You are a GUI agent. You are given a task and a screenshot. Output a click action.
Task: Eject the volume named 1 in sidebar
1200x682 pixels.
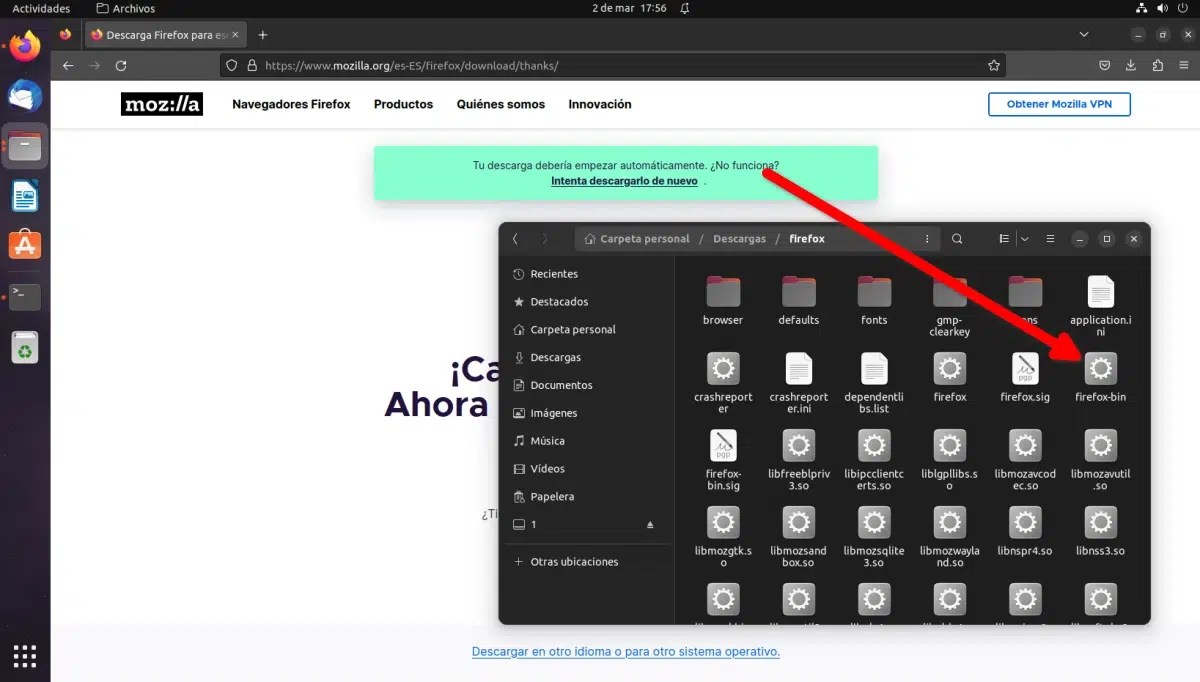click(650, 525)
